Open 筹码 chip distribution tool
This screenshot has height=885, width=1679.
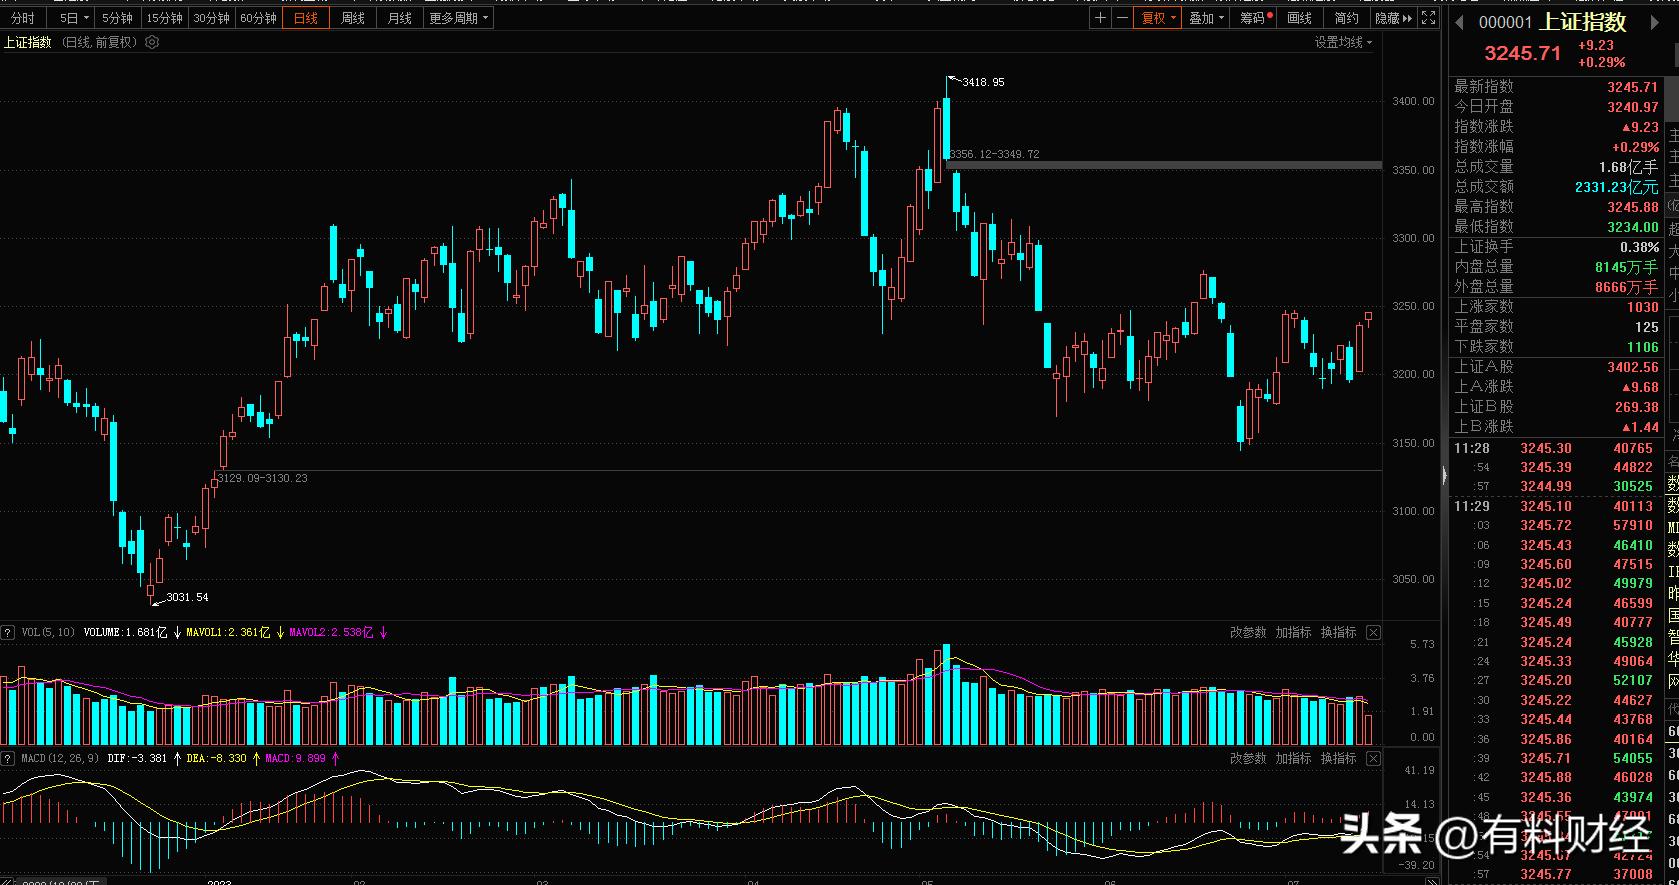coord(1256,18)
